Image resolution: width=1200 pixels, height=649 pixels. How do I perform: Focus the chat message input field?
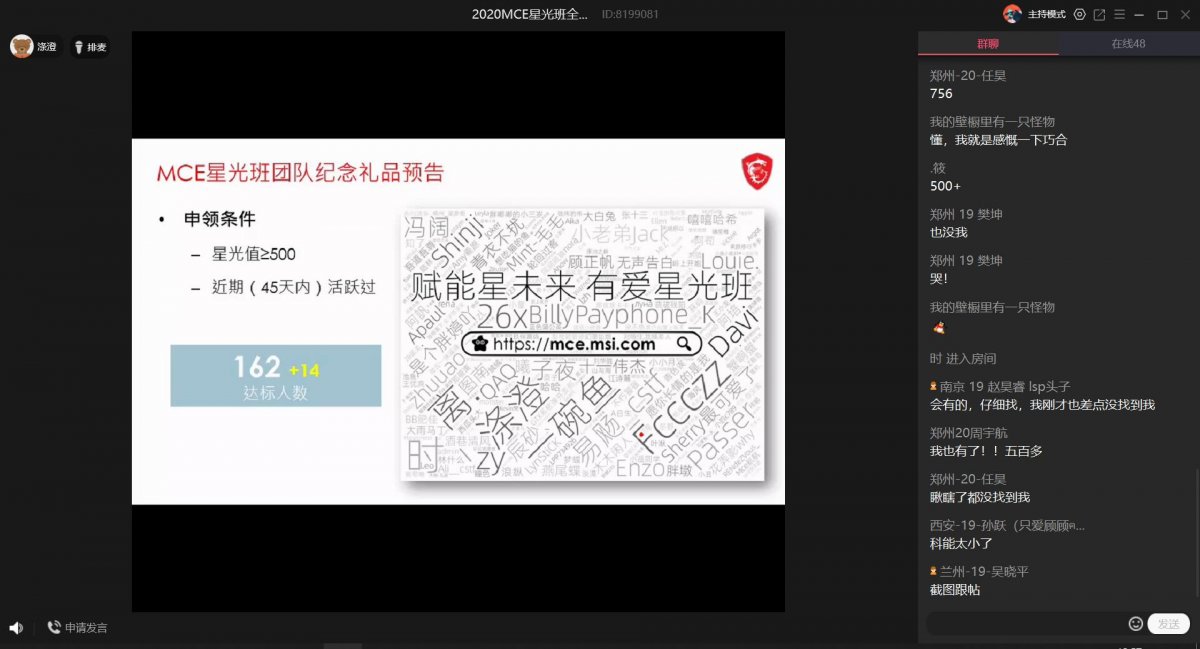point(1024,623)
